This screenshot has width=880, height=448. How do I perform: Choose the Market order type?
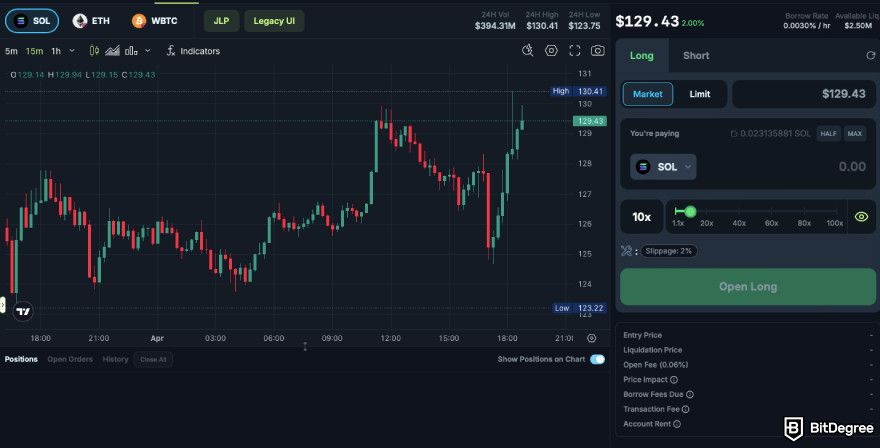pos(648,94)
